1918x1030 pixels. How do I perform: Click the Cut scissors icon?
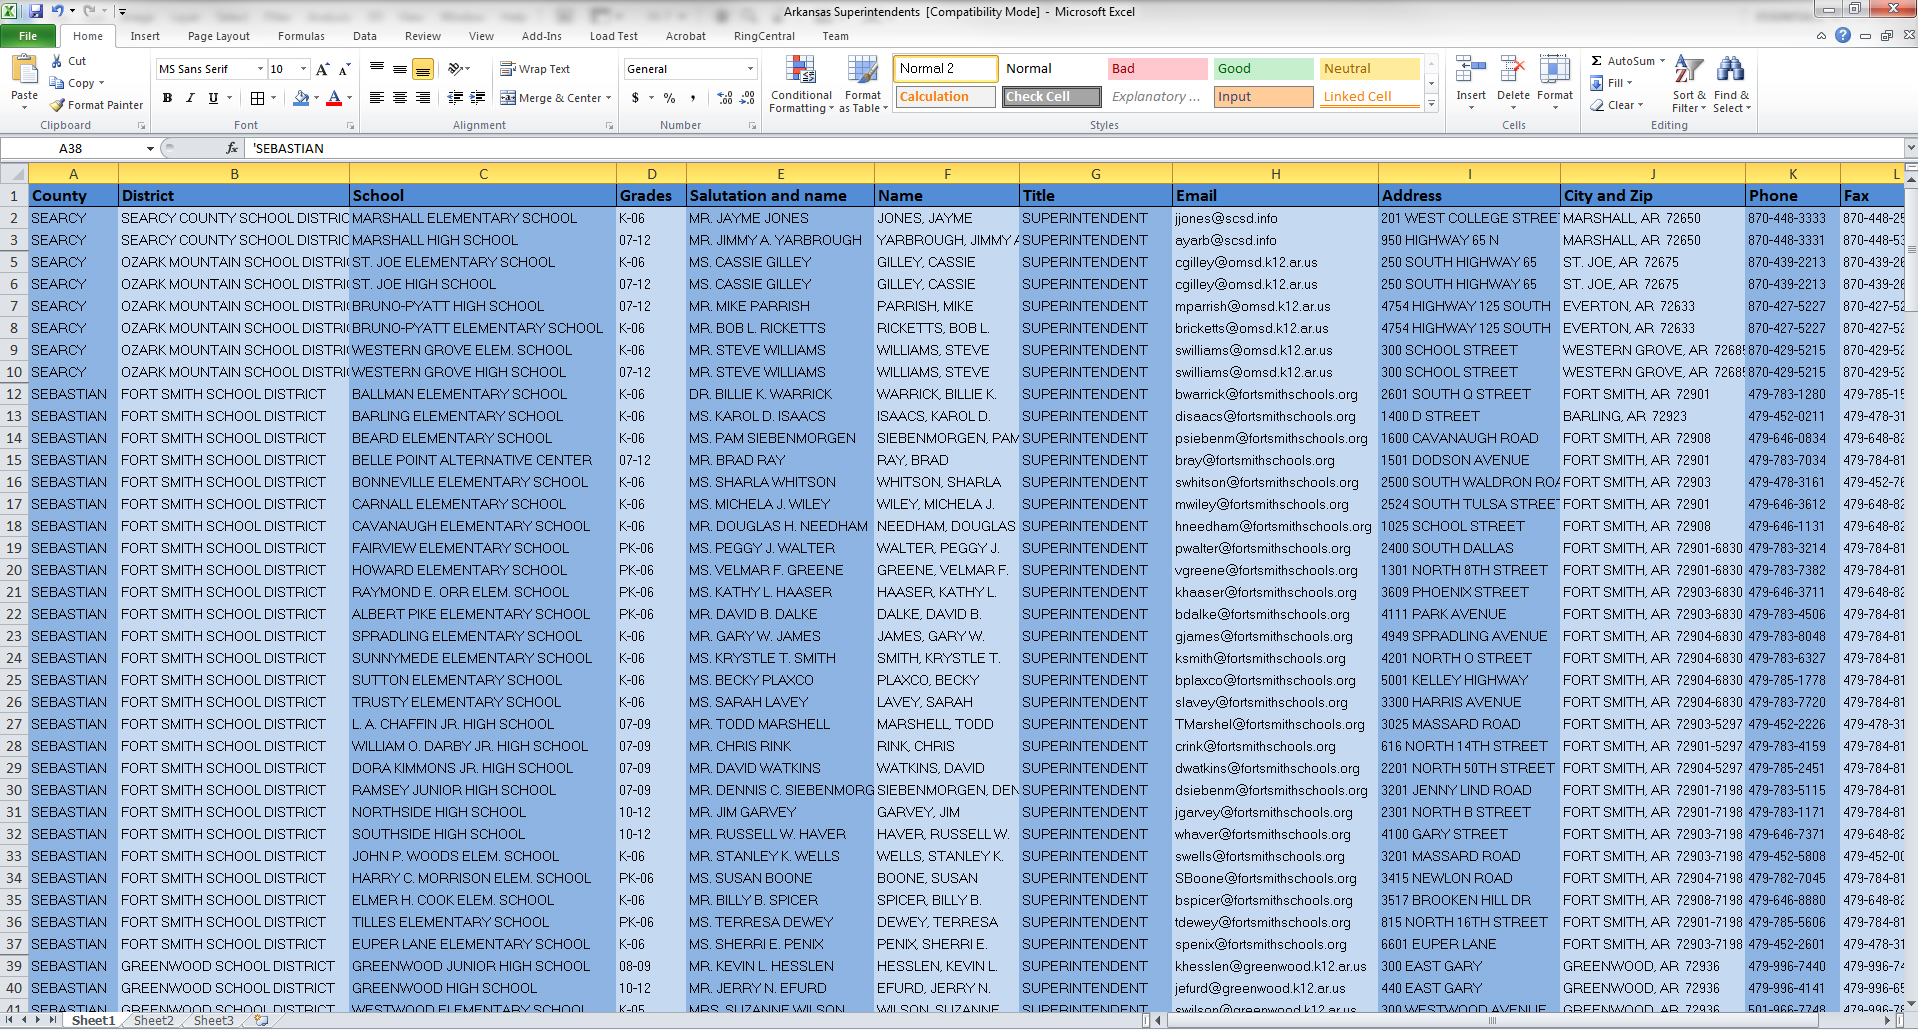(57, 61)
